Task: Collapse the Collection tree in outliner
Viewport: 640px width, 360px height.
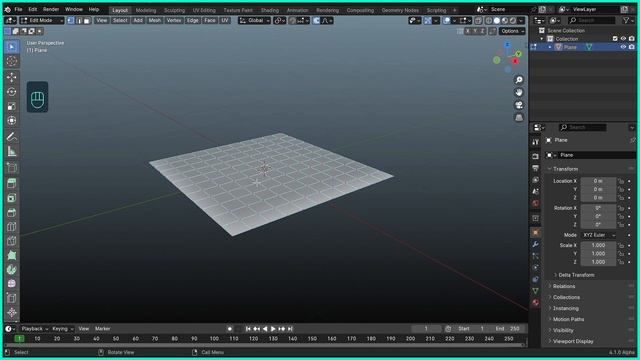Action: (x=542, y=39)
